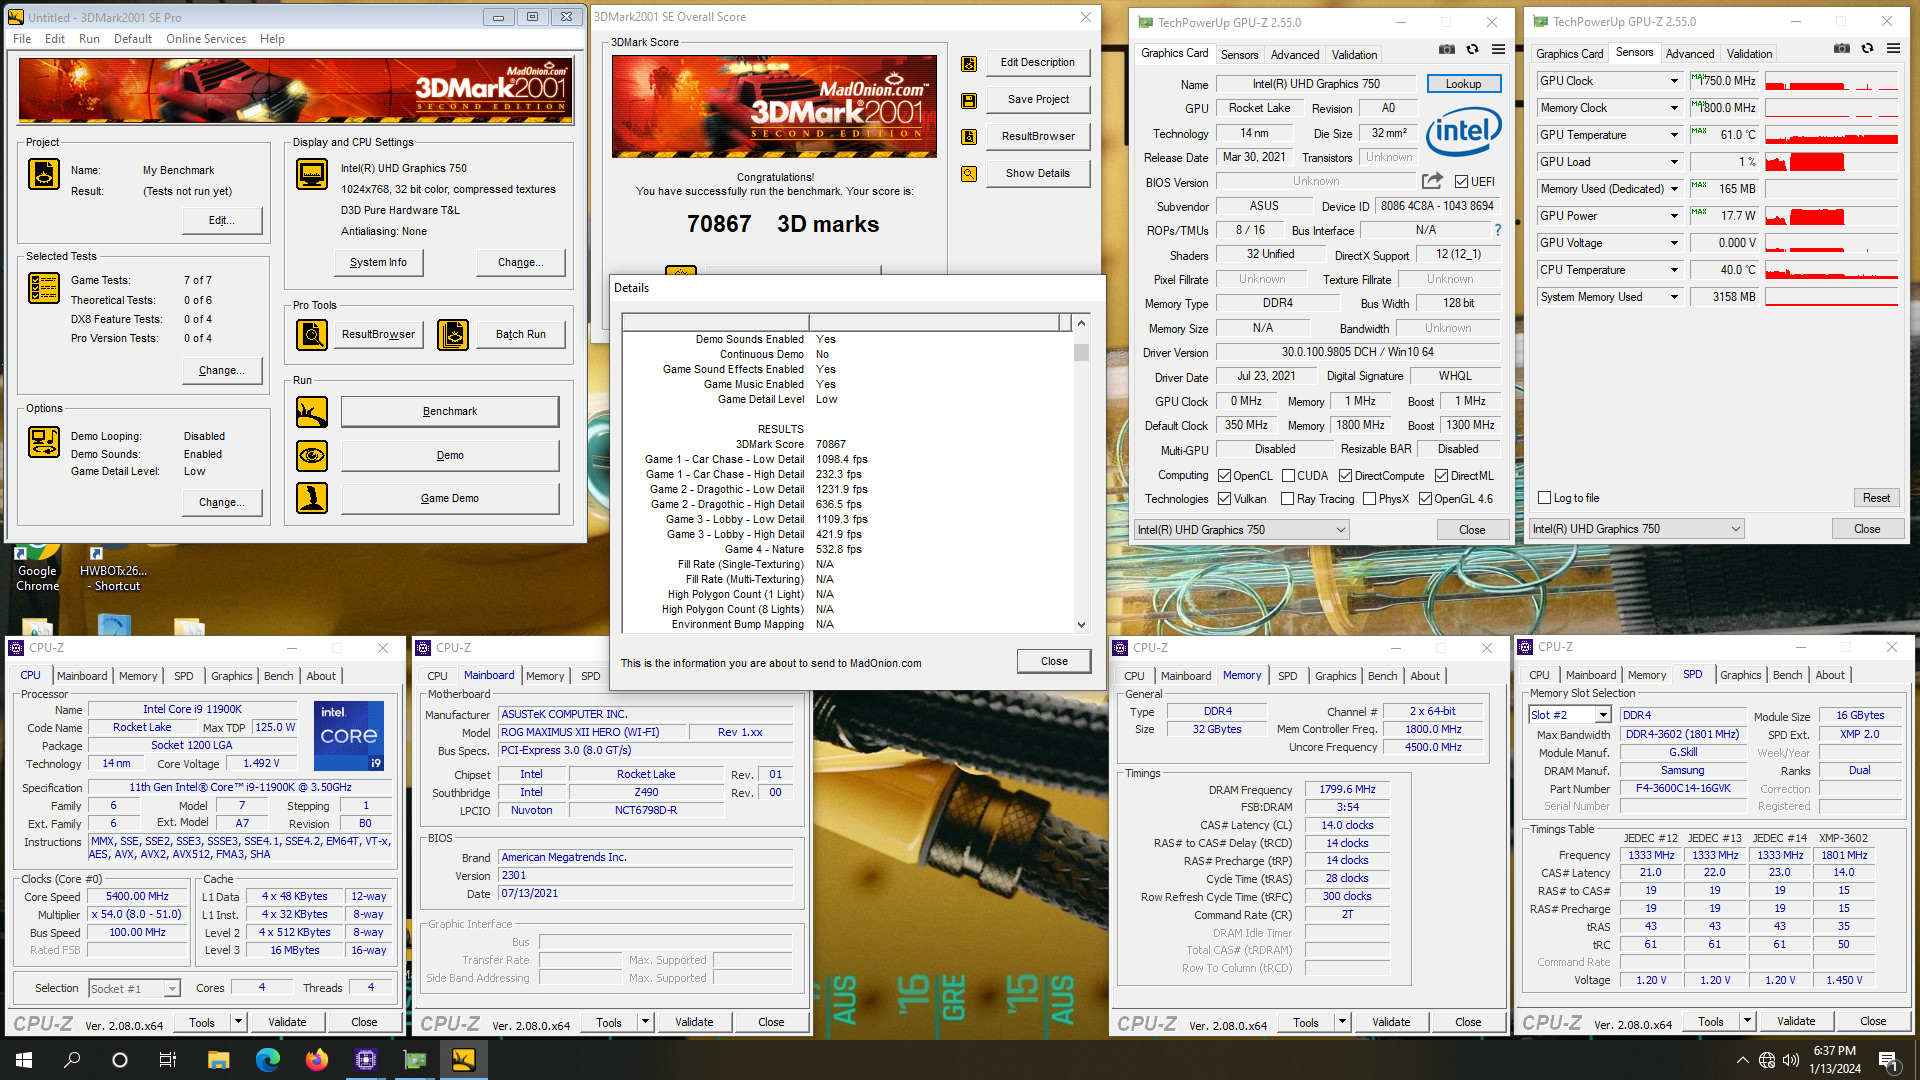Screen dimensions: 1920x1080
Task: Toggle the CUDA checkbox
Action: [1288, 476]
